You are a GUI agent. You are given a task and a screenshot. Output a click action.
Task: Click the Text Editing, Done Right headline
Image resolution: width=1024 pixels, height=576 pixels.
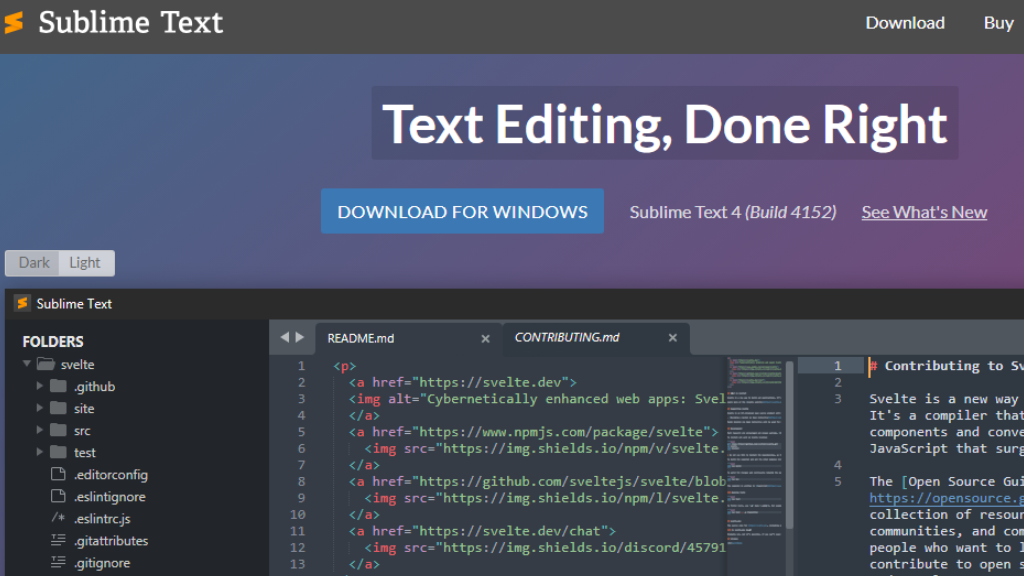(665, 123)
